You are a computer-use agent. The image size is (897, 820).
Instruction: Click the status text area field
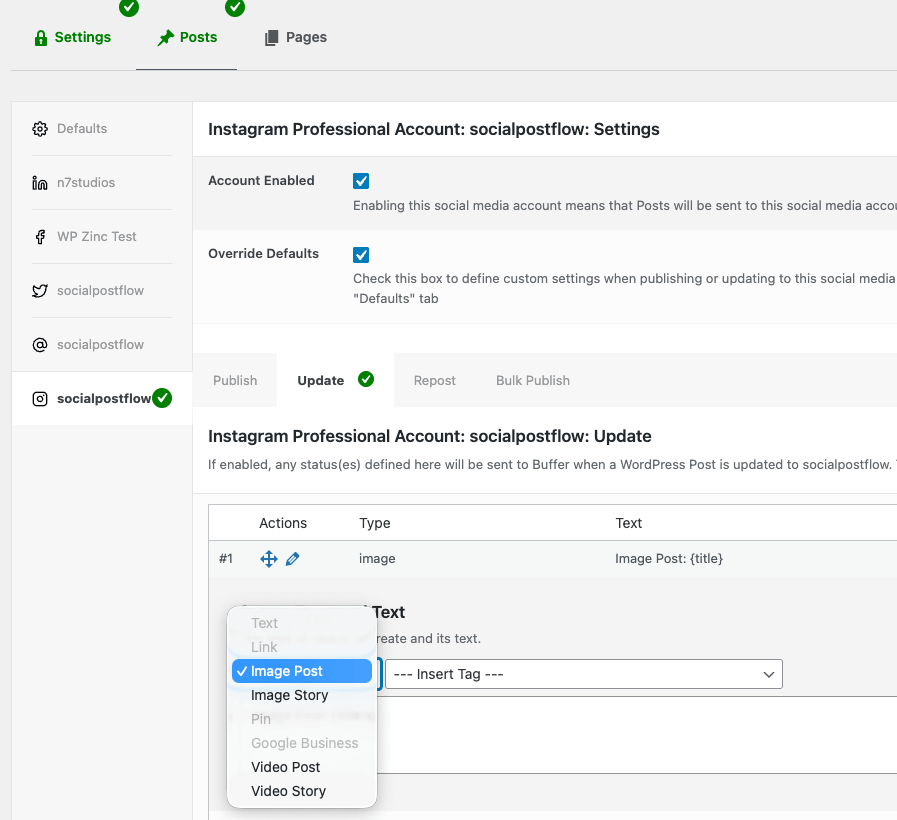pyautogui.click(x=637, y=735)
